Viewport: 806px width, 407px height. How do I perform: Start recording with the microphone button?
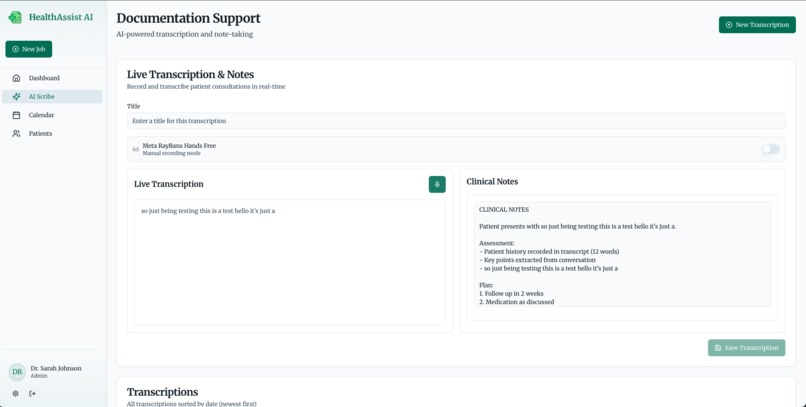437,184
